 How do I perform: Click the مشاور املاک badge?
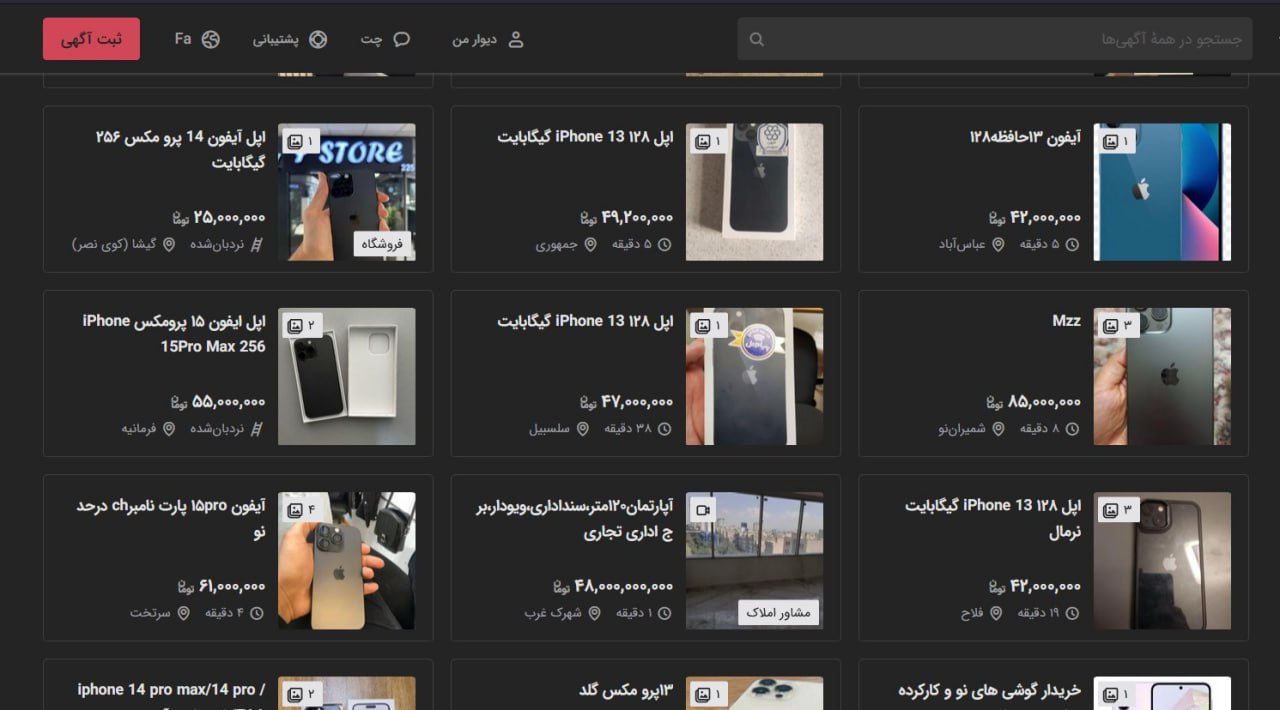[x=778, y=612]
